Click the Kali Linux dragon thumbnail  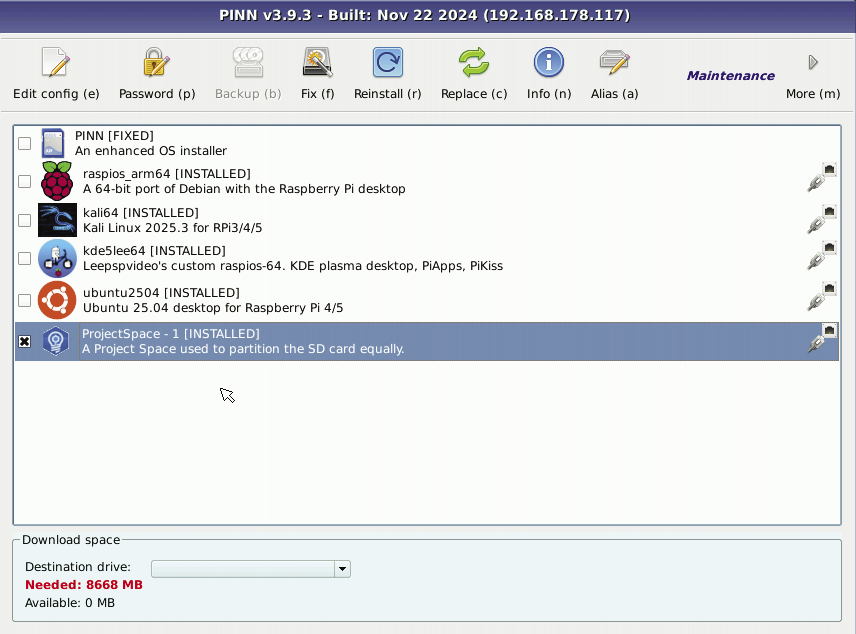click(x=57, y=220)
